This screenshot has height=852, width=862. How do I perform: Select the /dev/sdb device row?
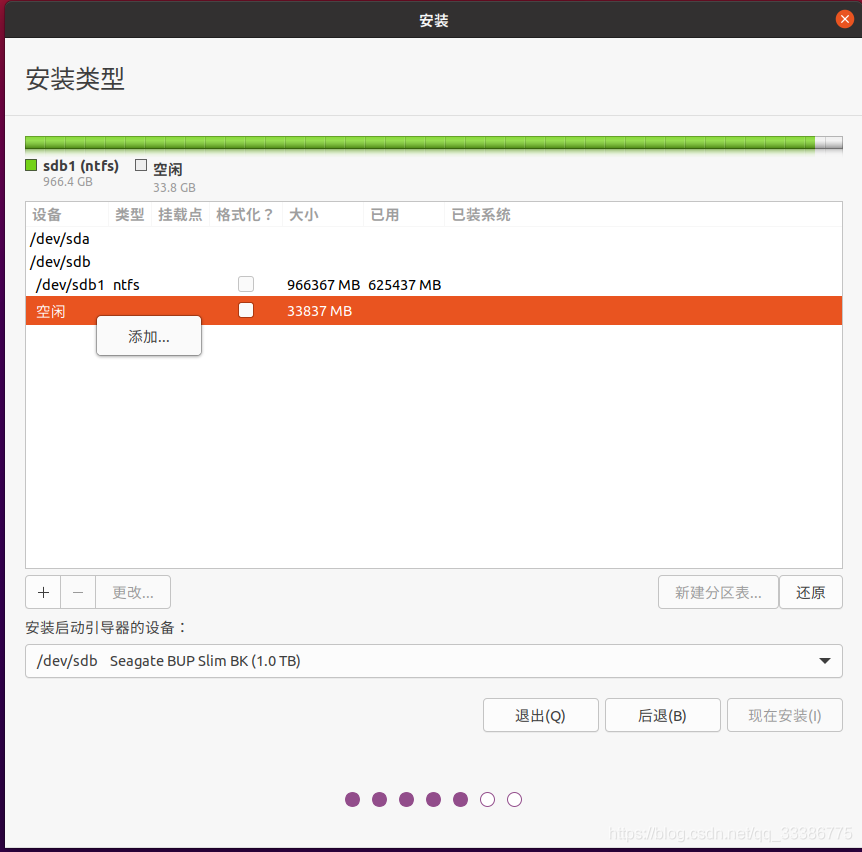click(433, 262)
